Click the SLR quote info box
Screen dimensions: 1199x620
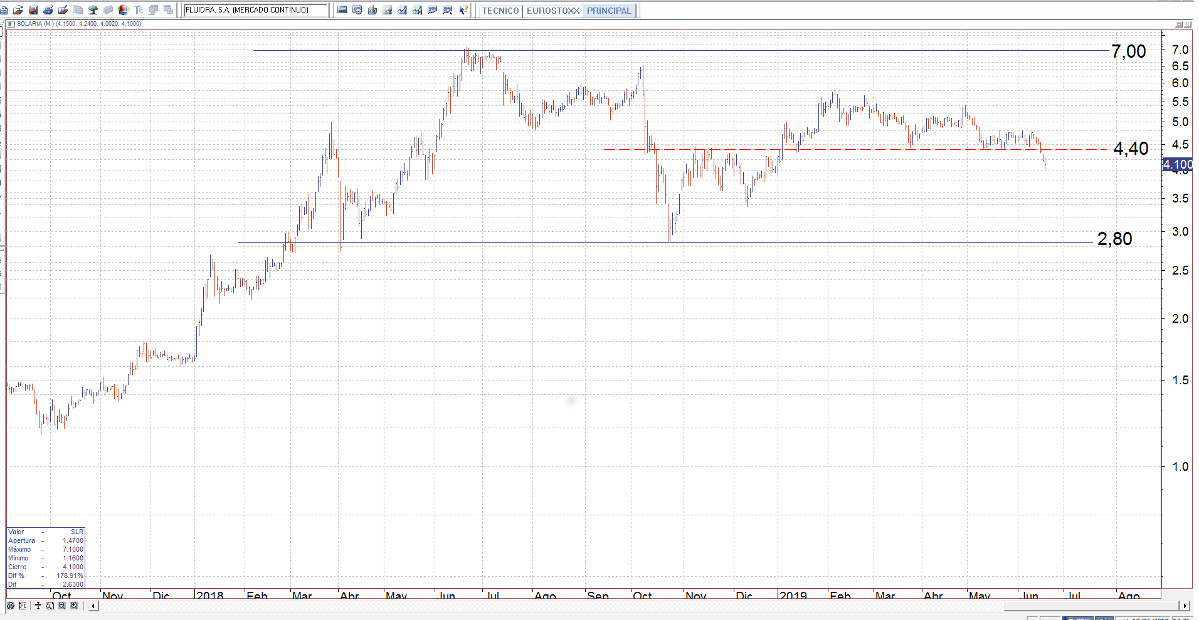pyautogui.click(x=46, y=557)
